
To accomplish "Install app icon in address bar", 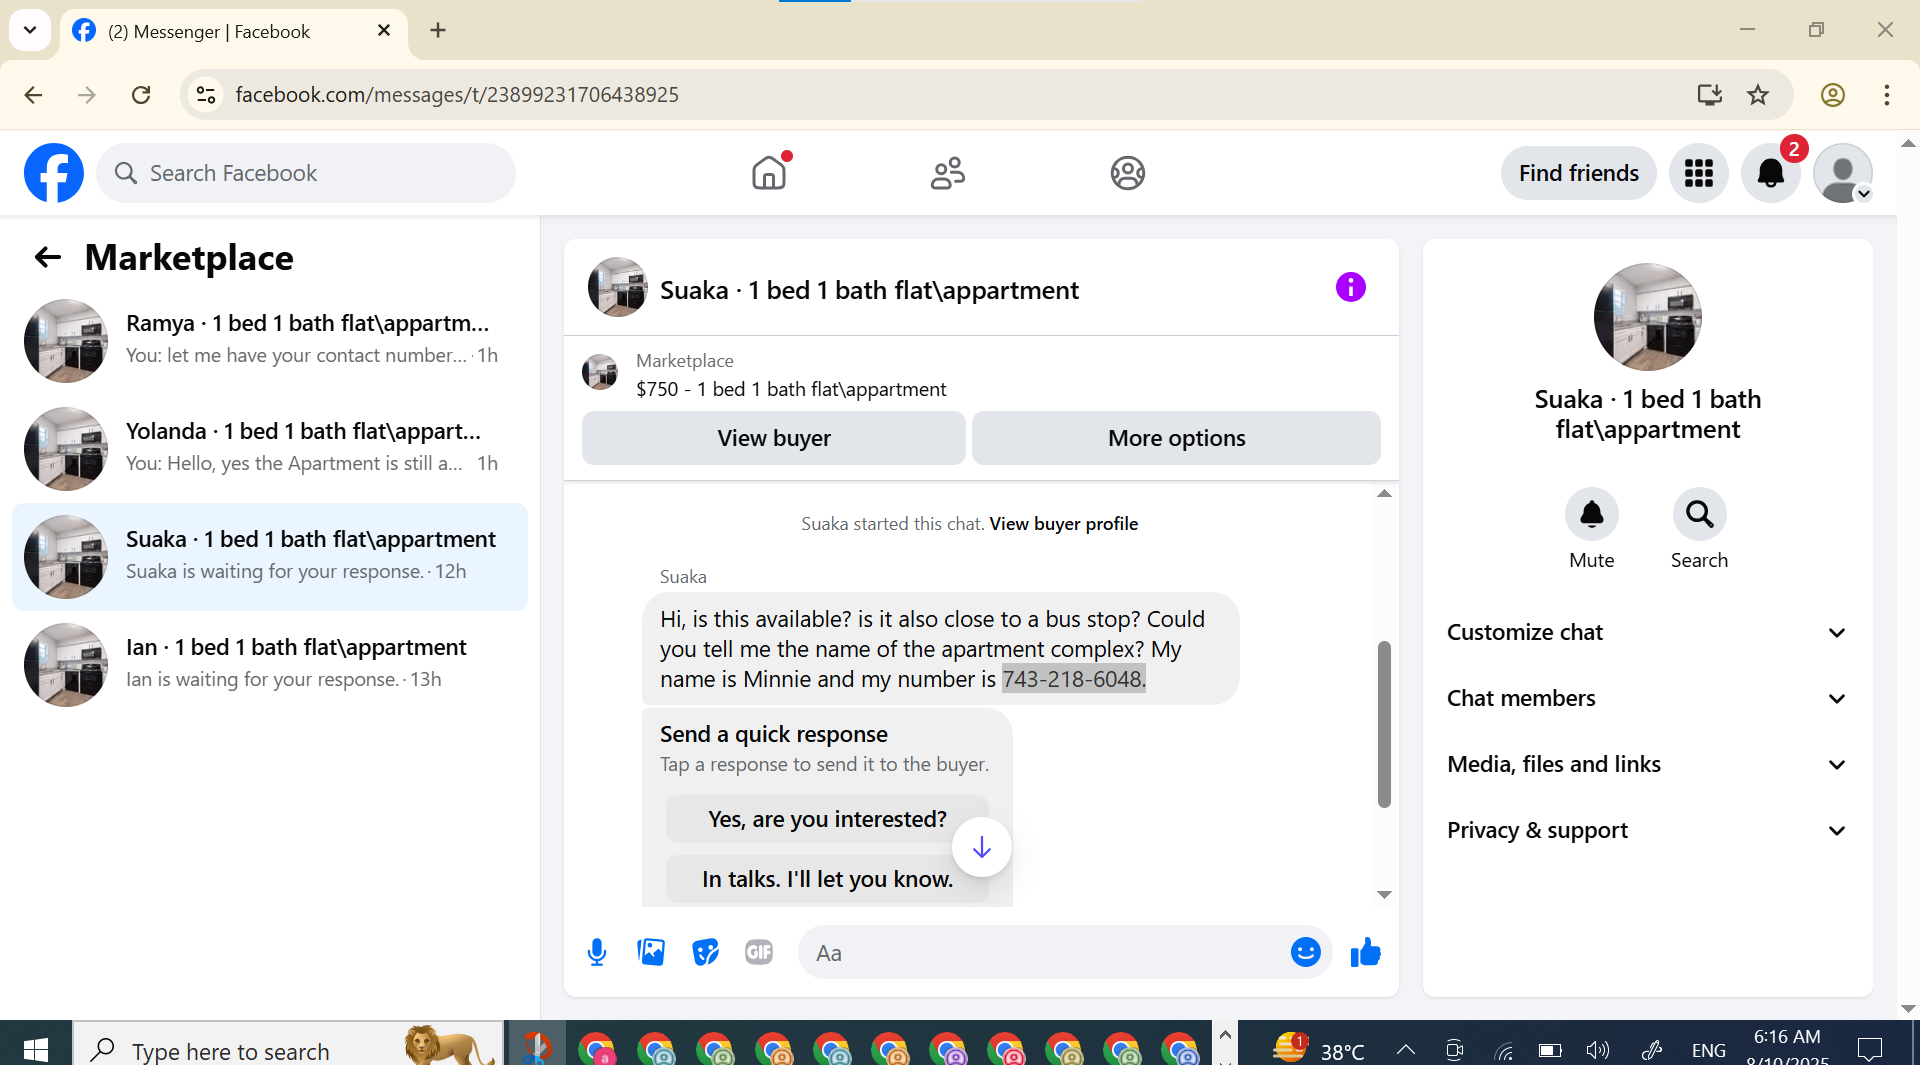I will click(x=1709, y=94).
